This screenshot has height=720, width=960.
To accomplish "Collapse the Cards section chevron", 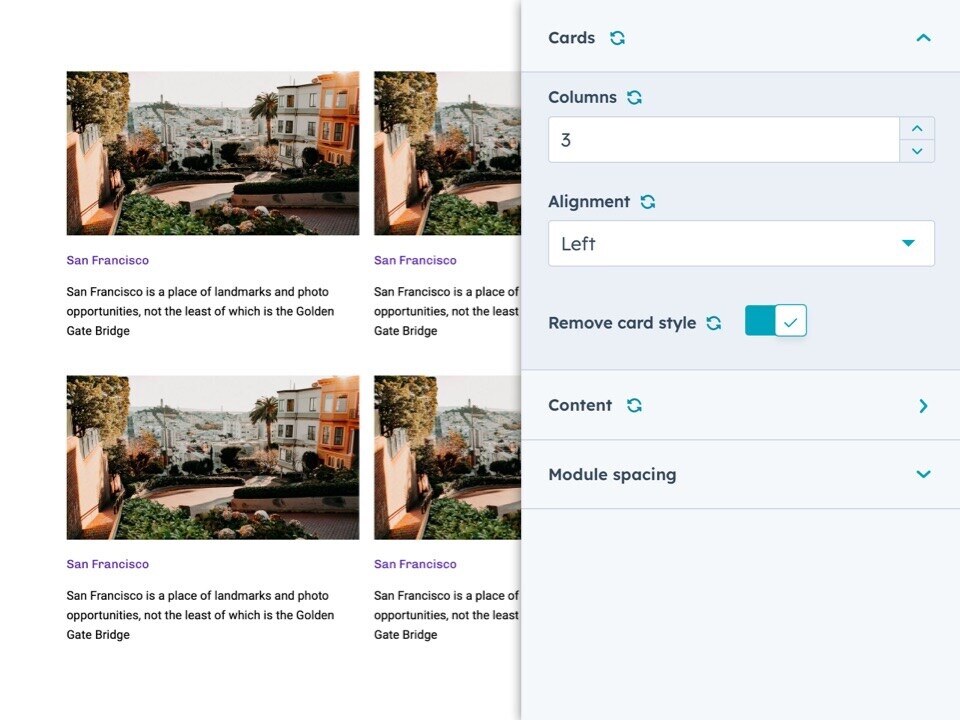I will 923,38.
